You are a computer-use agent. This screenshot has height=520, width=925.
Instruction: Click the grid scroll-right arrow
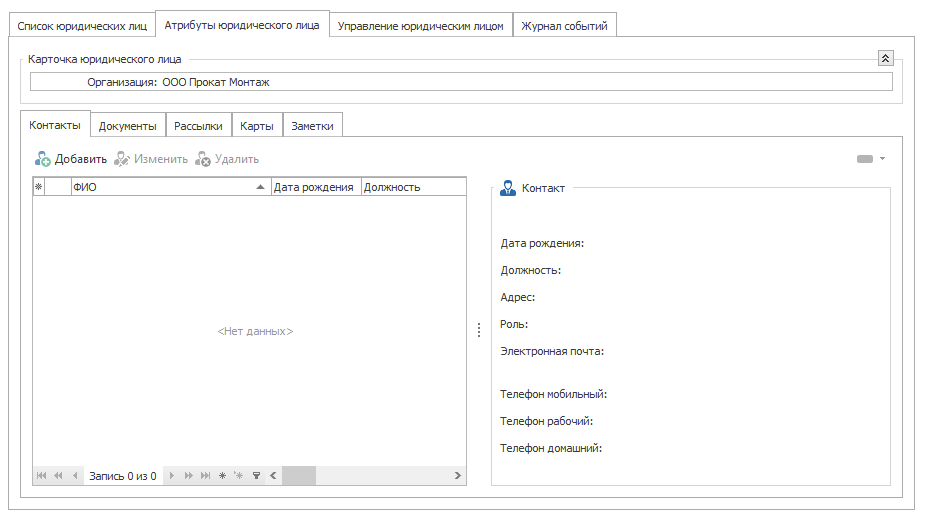click(457, 476)
